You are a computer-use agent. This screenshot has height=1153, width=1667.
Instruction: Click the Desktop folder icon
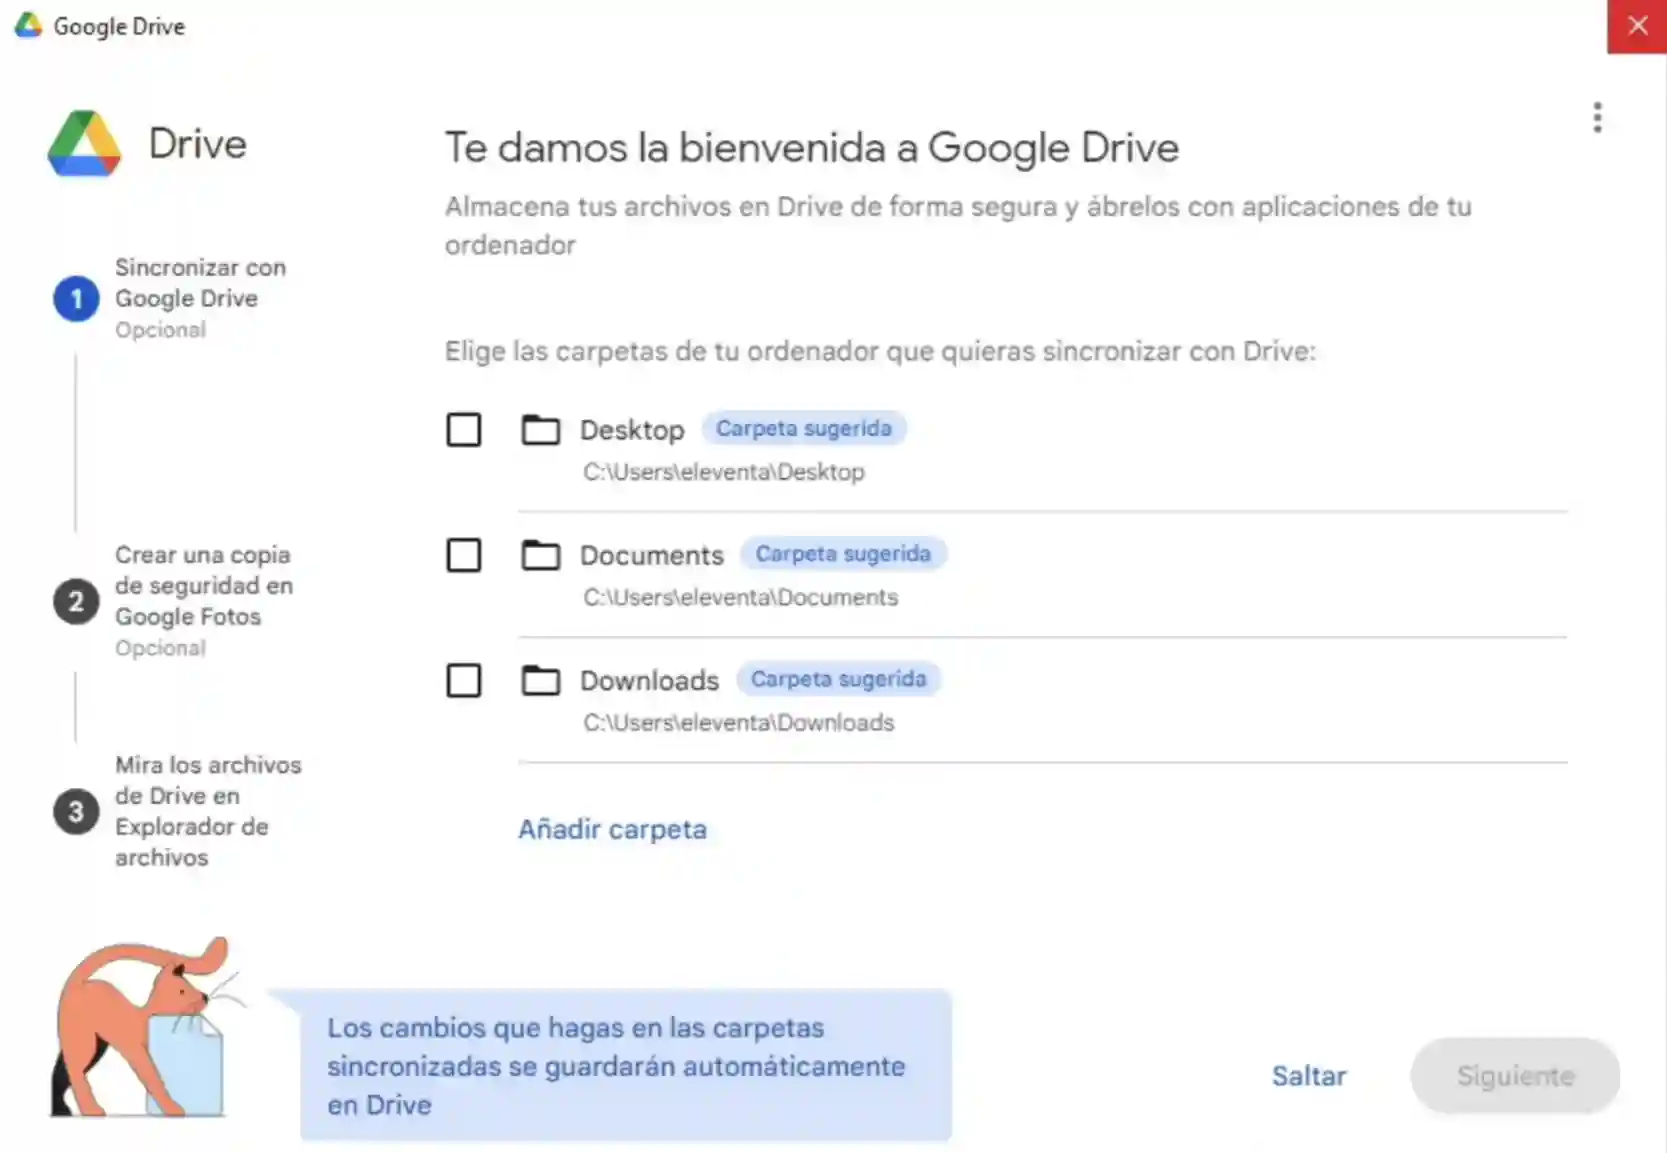coord(540,430)
